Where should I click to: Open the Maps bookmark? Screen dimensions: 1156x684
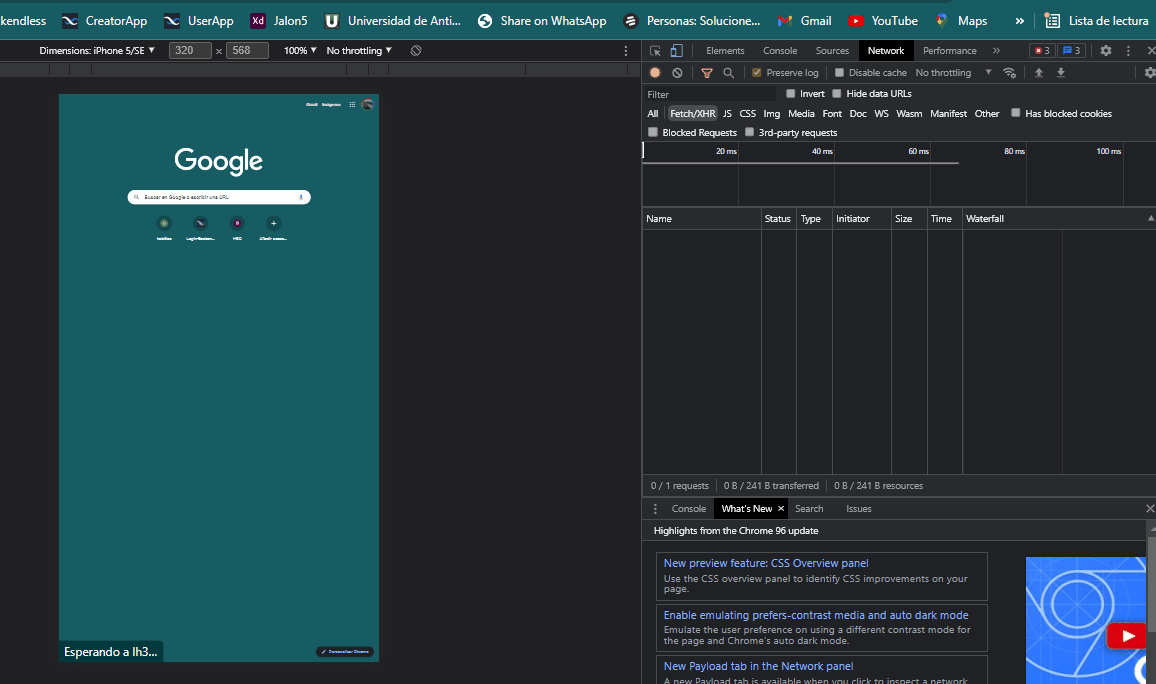click(x=961, y=21)
